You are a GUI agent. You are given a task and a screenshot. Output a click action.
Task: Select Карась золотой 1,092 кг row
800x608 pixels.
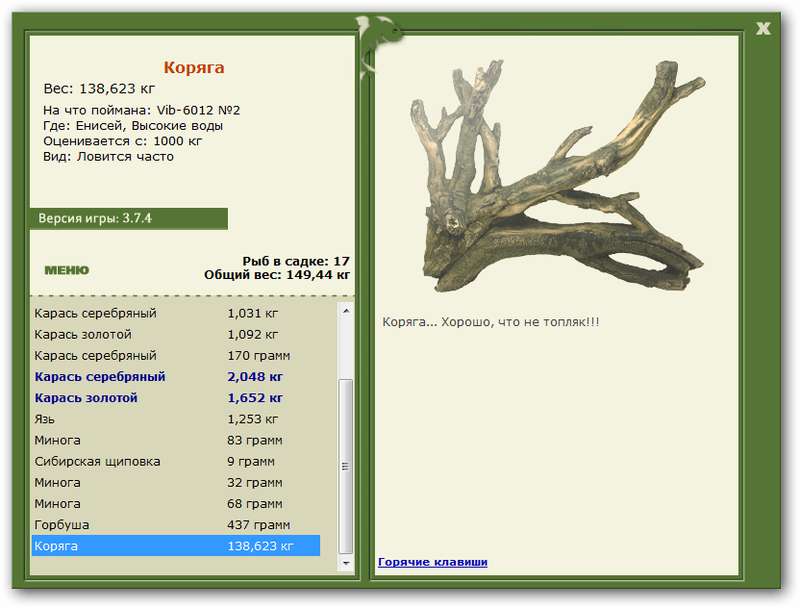(176, 335)
